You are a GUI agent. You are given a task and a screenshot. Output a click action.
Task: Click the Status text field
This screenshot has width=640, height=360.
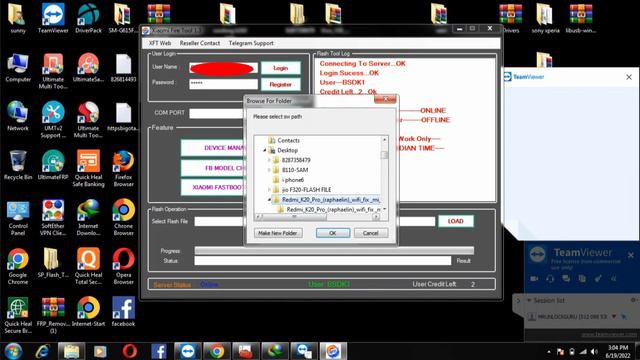tap(322, 260)
